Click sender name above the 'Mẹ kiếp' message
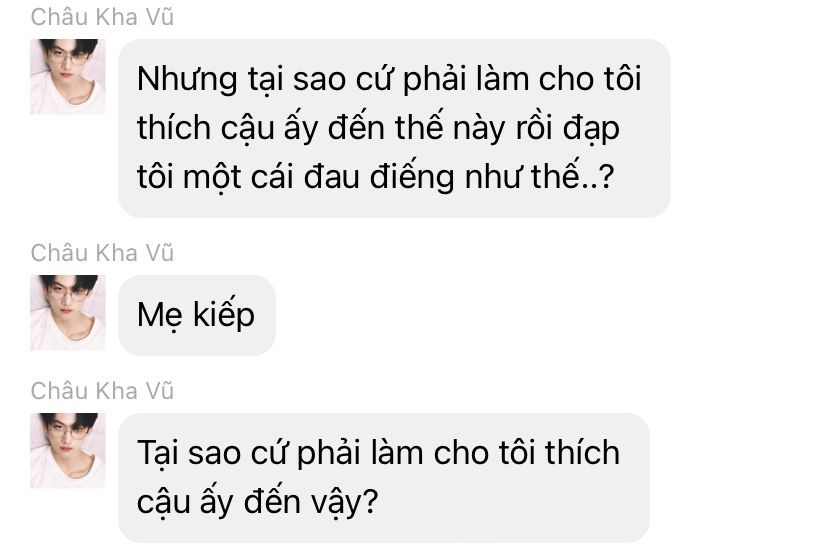 click(102, 253)
